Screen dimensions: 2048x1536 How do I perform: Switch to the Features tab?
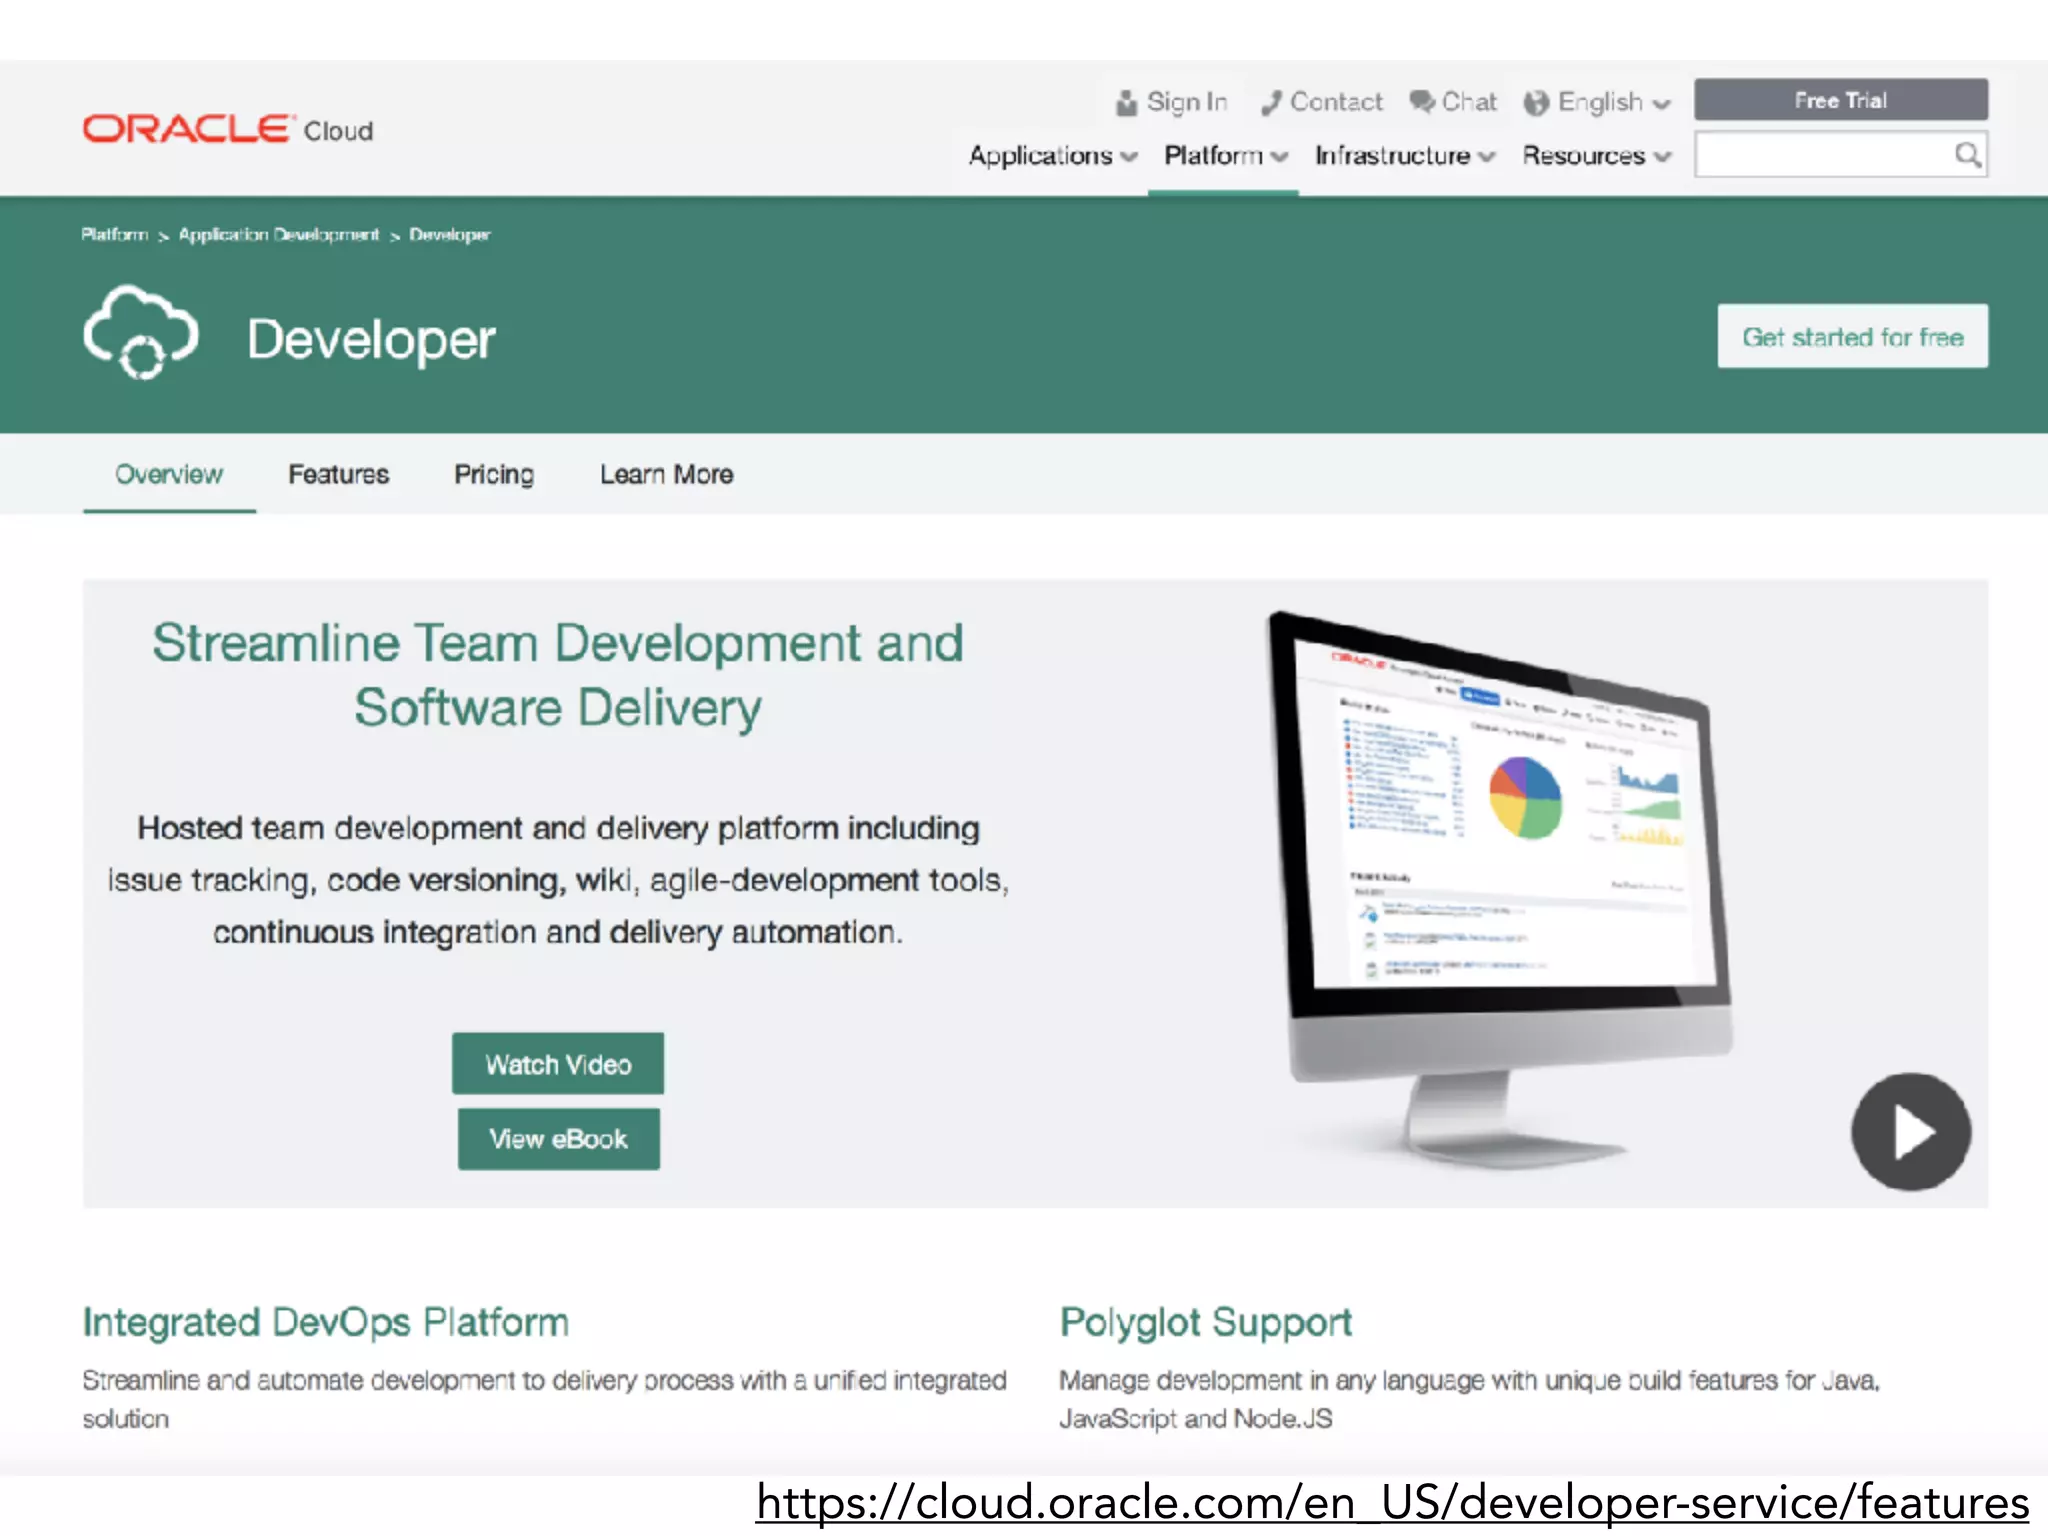[x=338, y=474]
